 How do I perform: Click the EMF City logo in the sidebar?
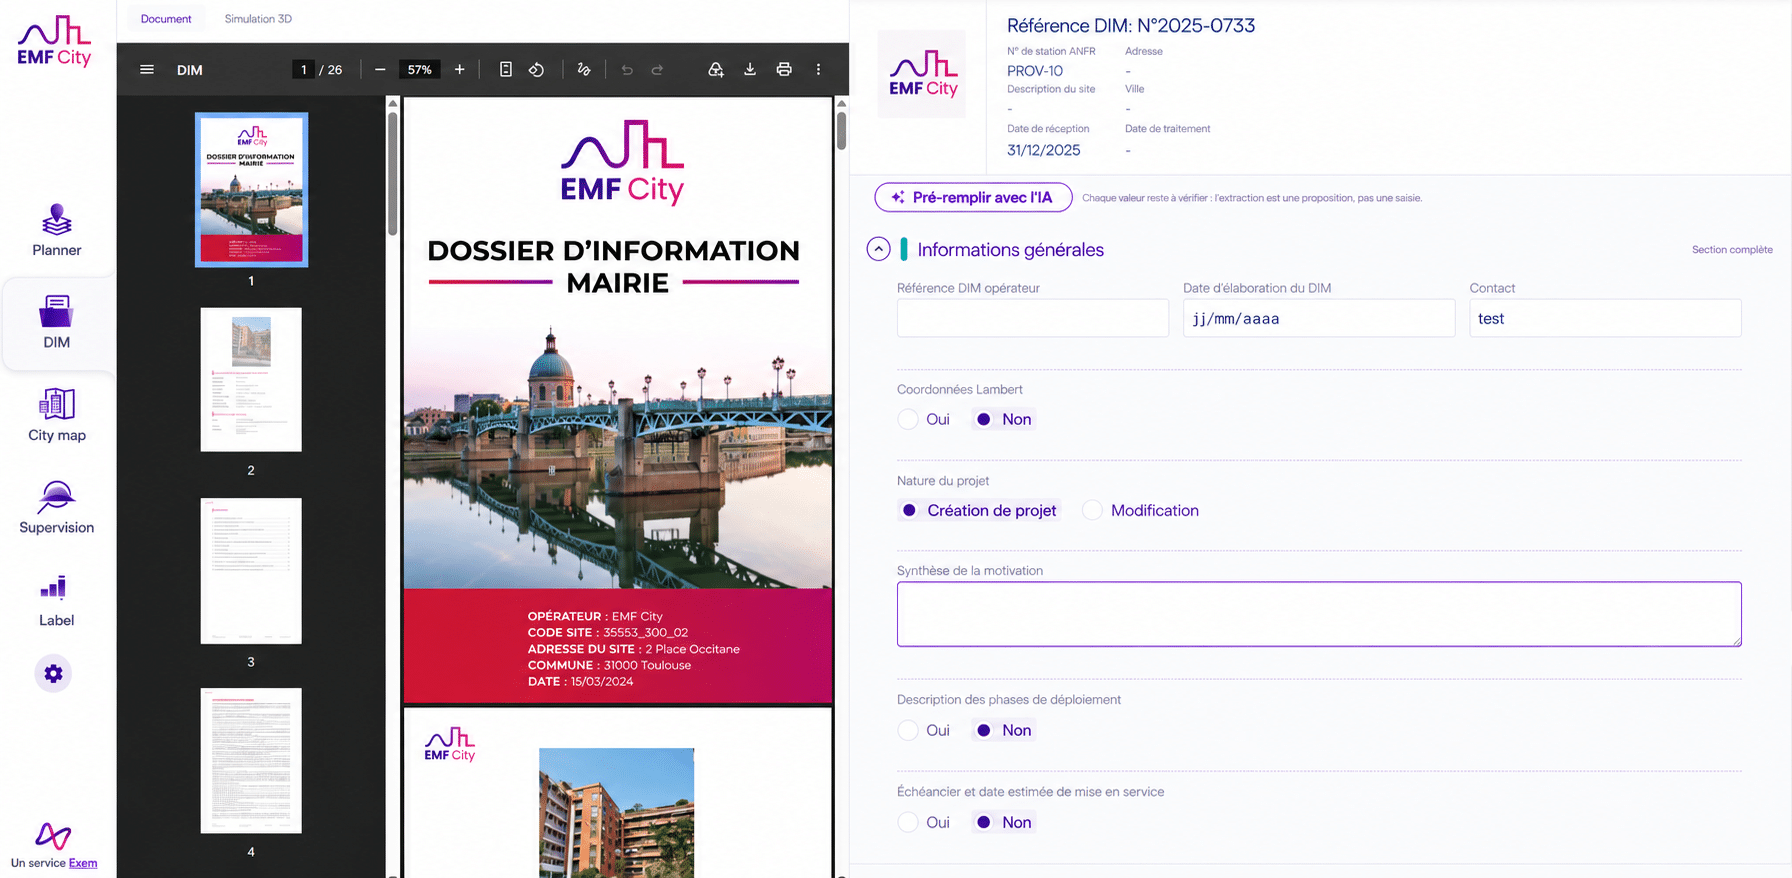pyautogui.click(x=54, y=42)
